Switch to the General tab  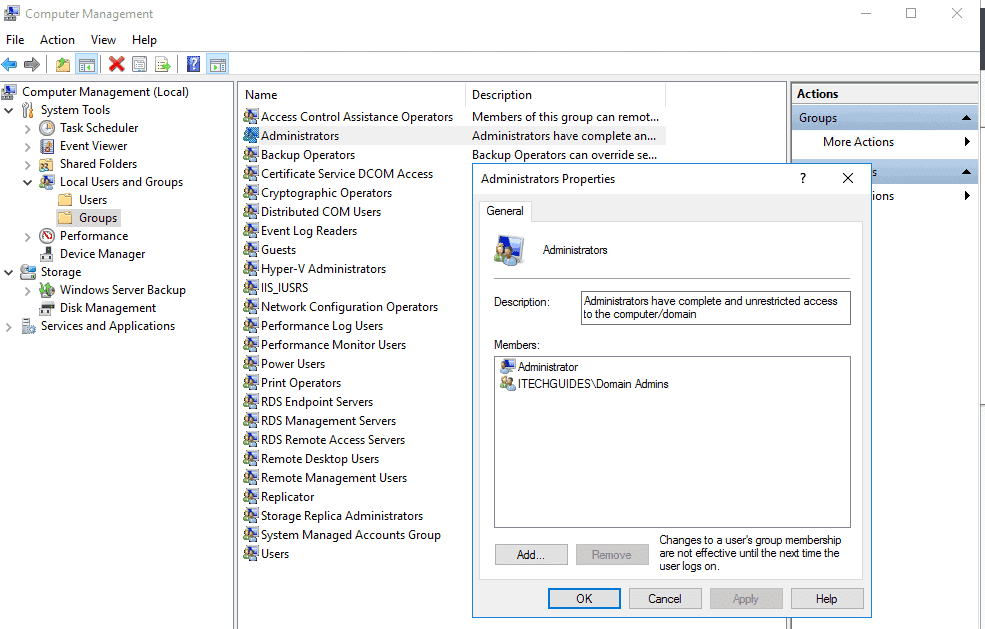(x=505, y=211)
